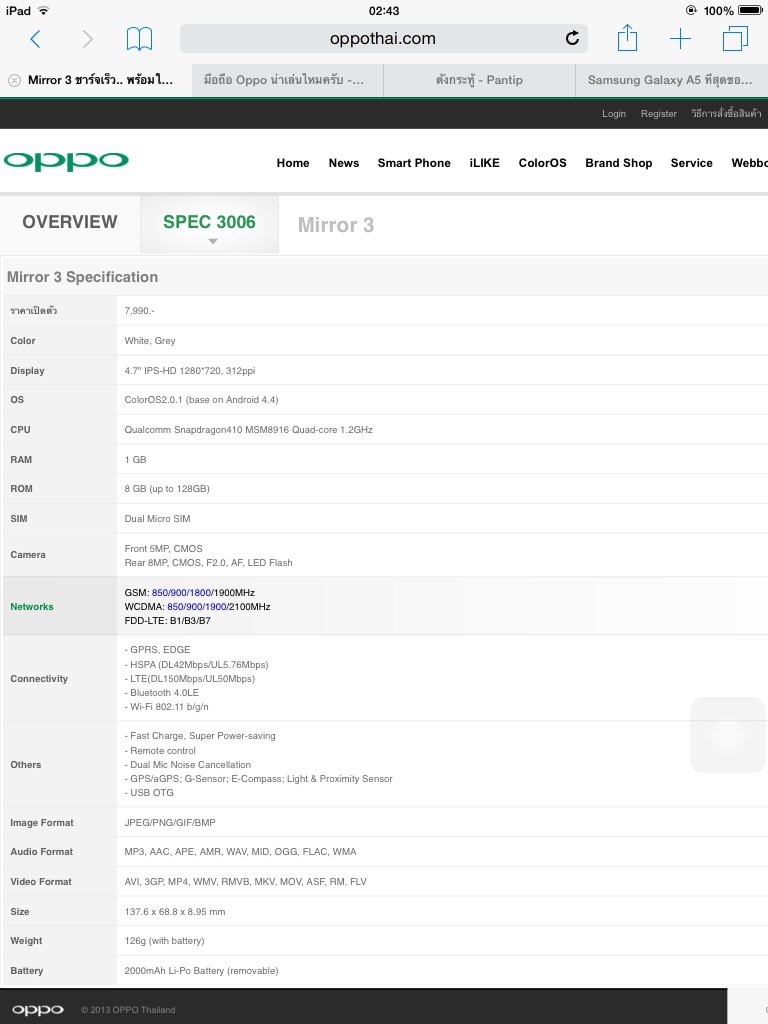This screenshot has height=1024, width=768.
Task: Select Qualcomm Snapdragon410 CPU value
Action: (248, 430)
